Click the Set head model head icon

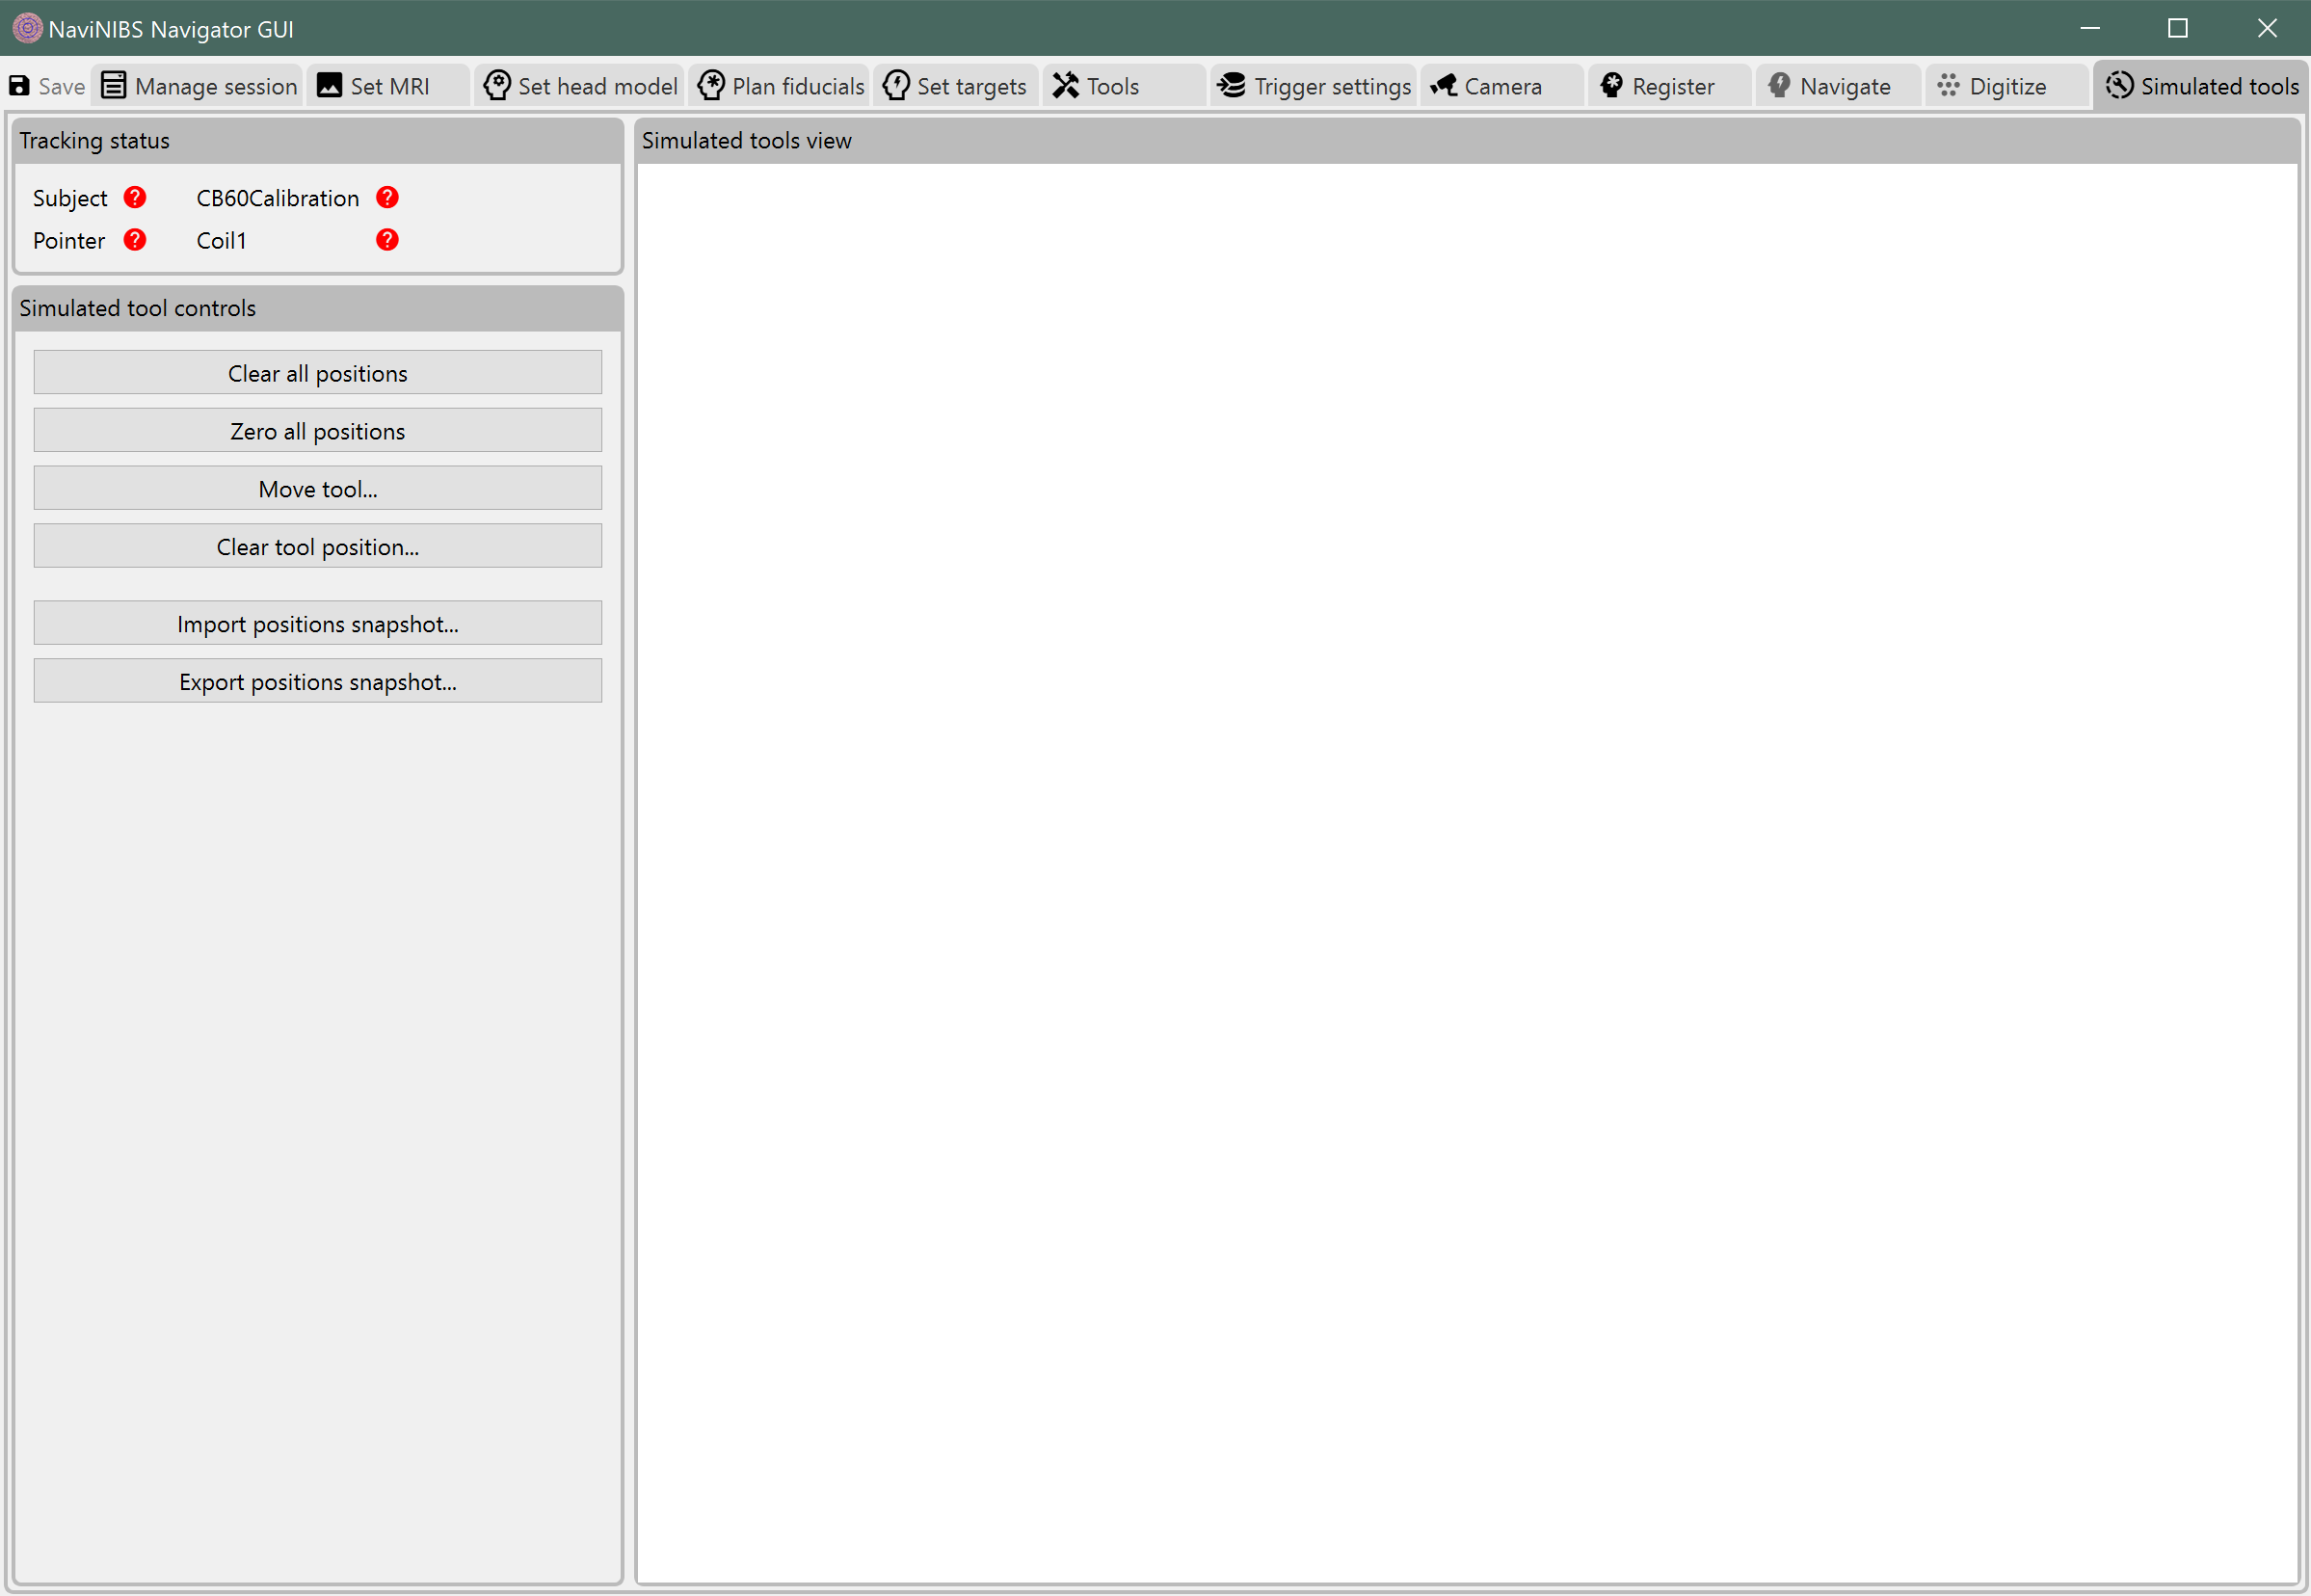coord(497,86)
